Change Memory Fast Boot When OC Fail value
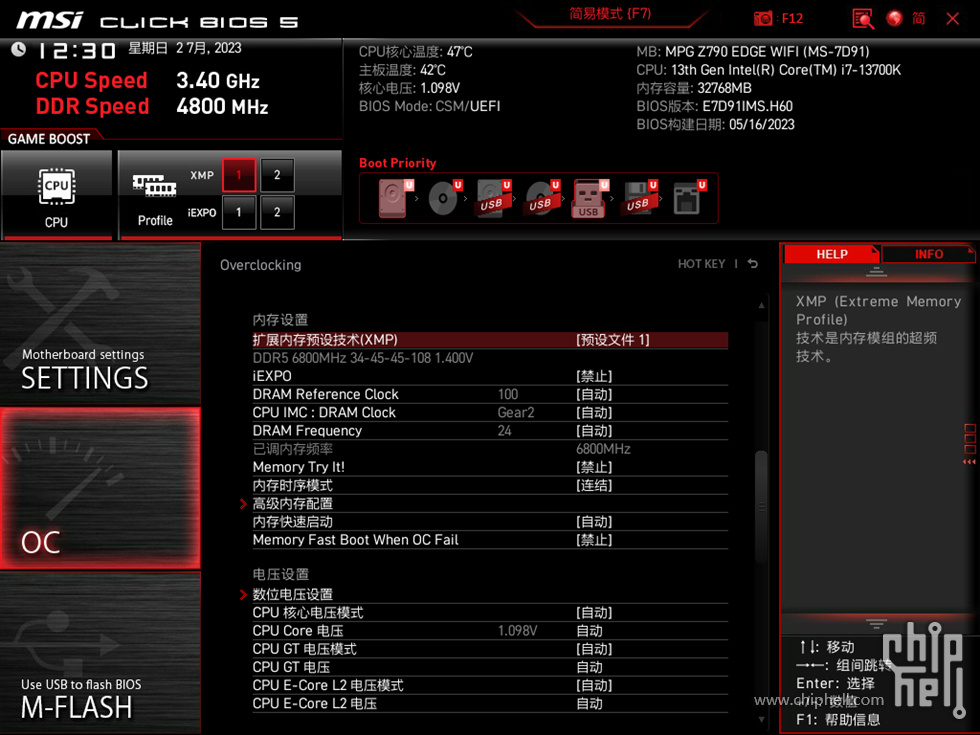The height and width of the screenshot is (735, 980). click(x=594, y=540)
